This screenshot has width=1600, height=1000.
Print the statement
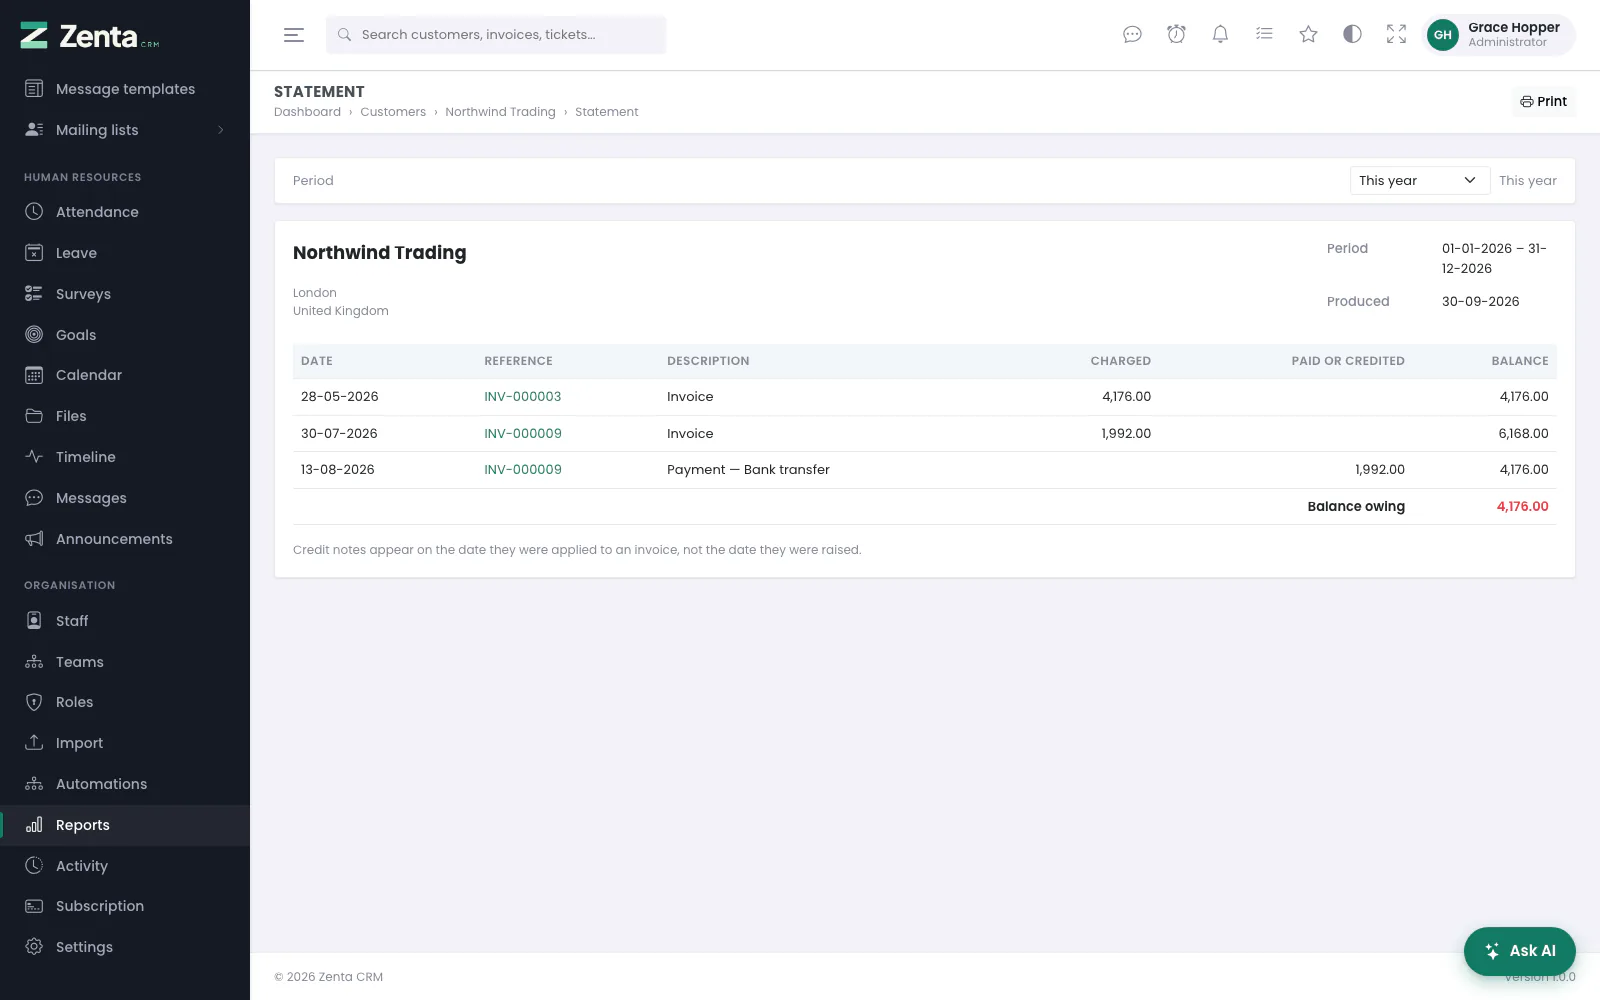click(x=1543, y=102)
